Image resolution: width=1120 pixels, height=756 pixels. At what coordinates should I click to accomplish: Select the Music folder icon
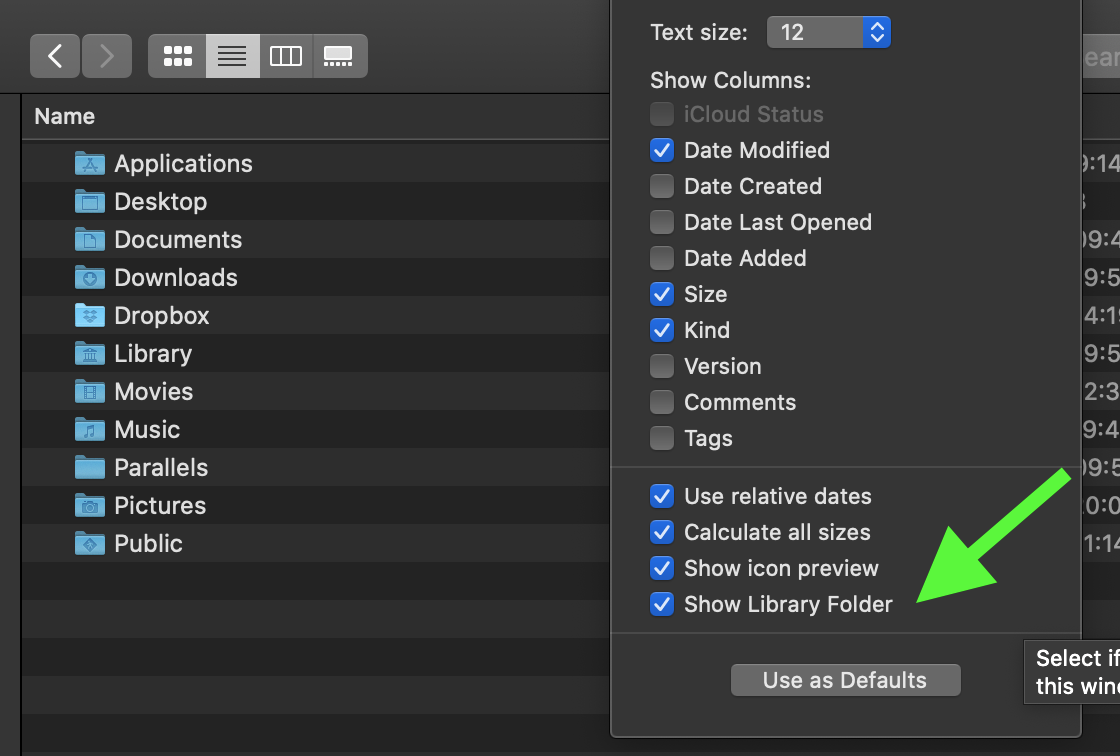(x=90, y=429)
